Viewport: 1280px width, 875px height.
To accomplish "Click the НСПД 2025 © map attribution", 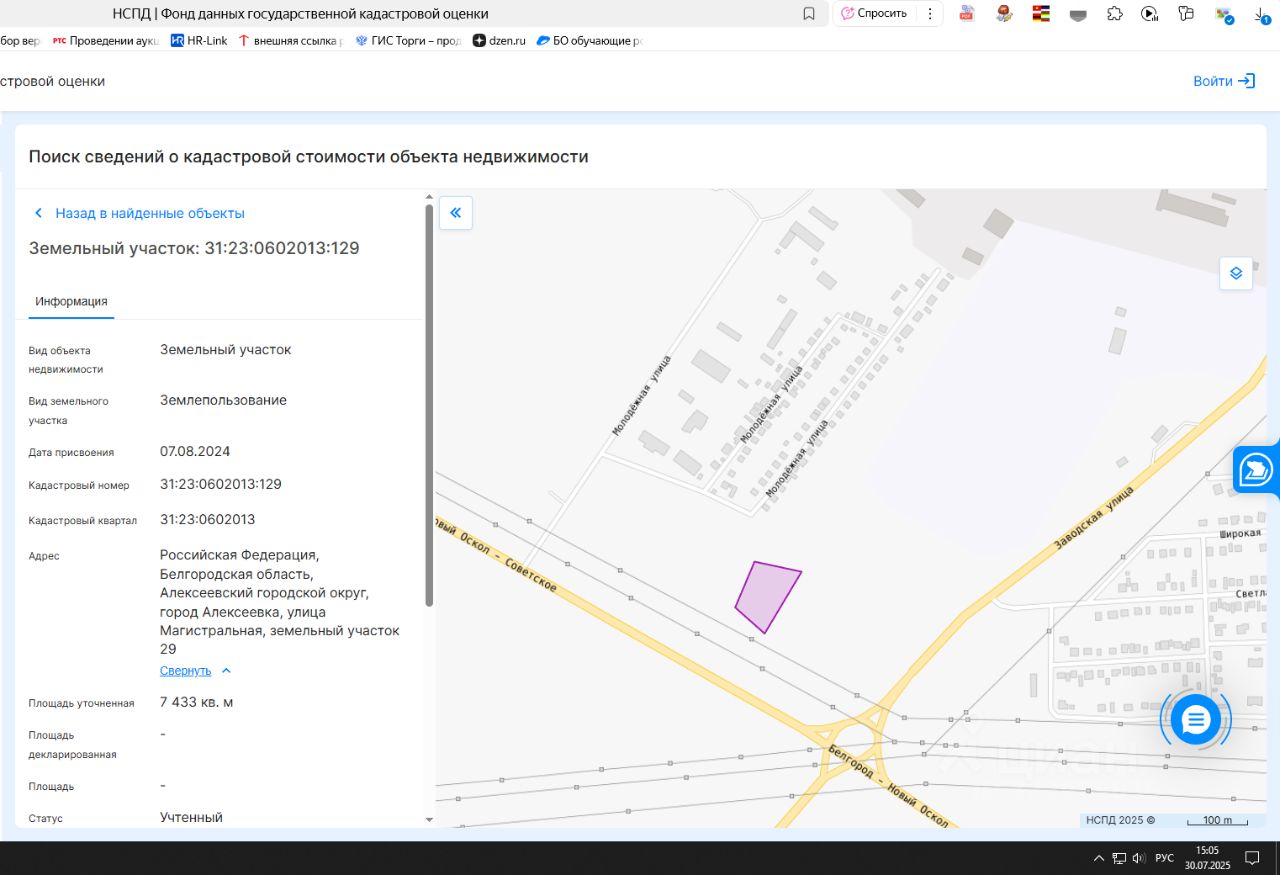I will pos(1120,820).
